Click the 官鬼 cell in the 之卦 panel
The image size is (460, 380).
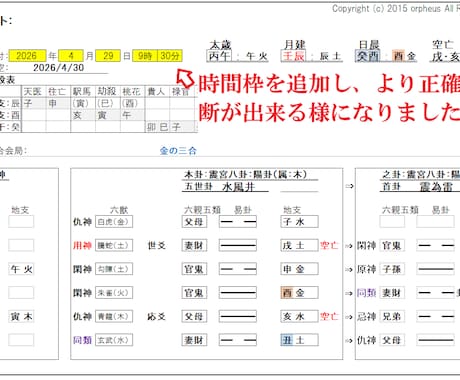[392, 246]
